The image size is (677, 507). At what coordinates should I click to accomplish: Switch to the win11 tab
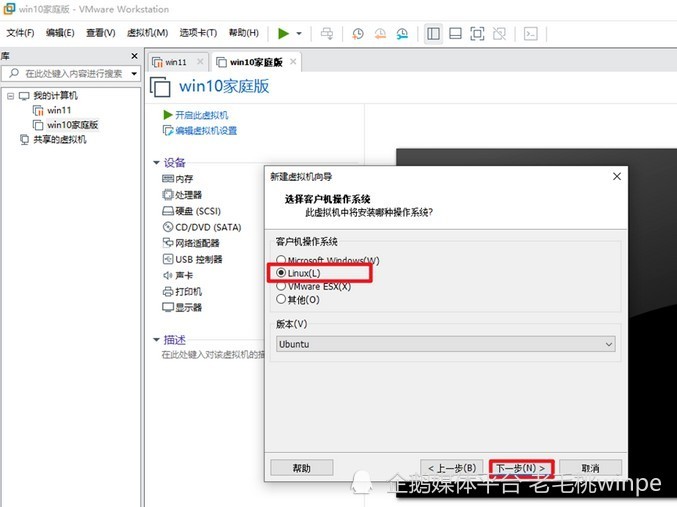(x=176, y=62)
